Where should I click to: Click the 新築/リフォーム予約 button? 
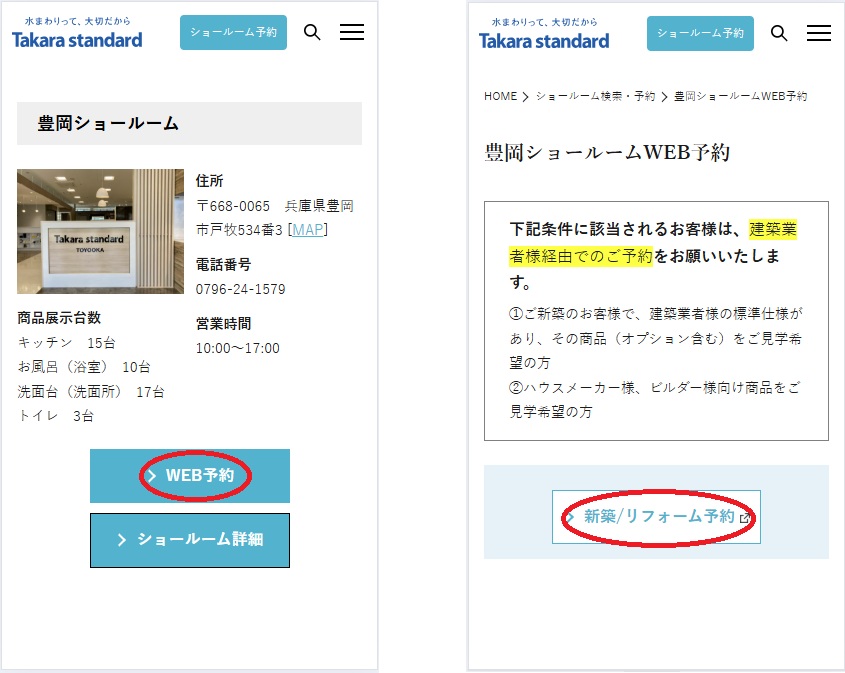(x=656, y=517)
